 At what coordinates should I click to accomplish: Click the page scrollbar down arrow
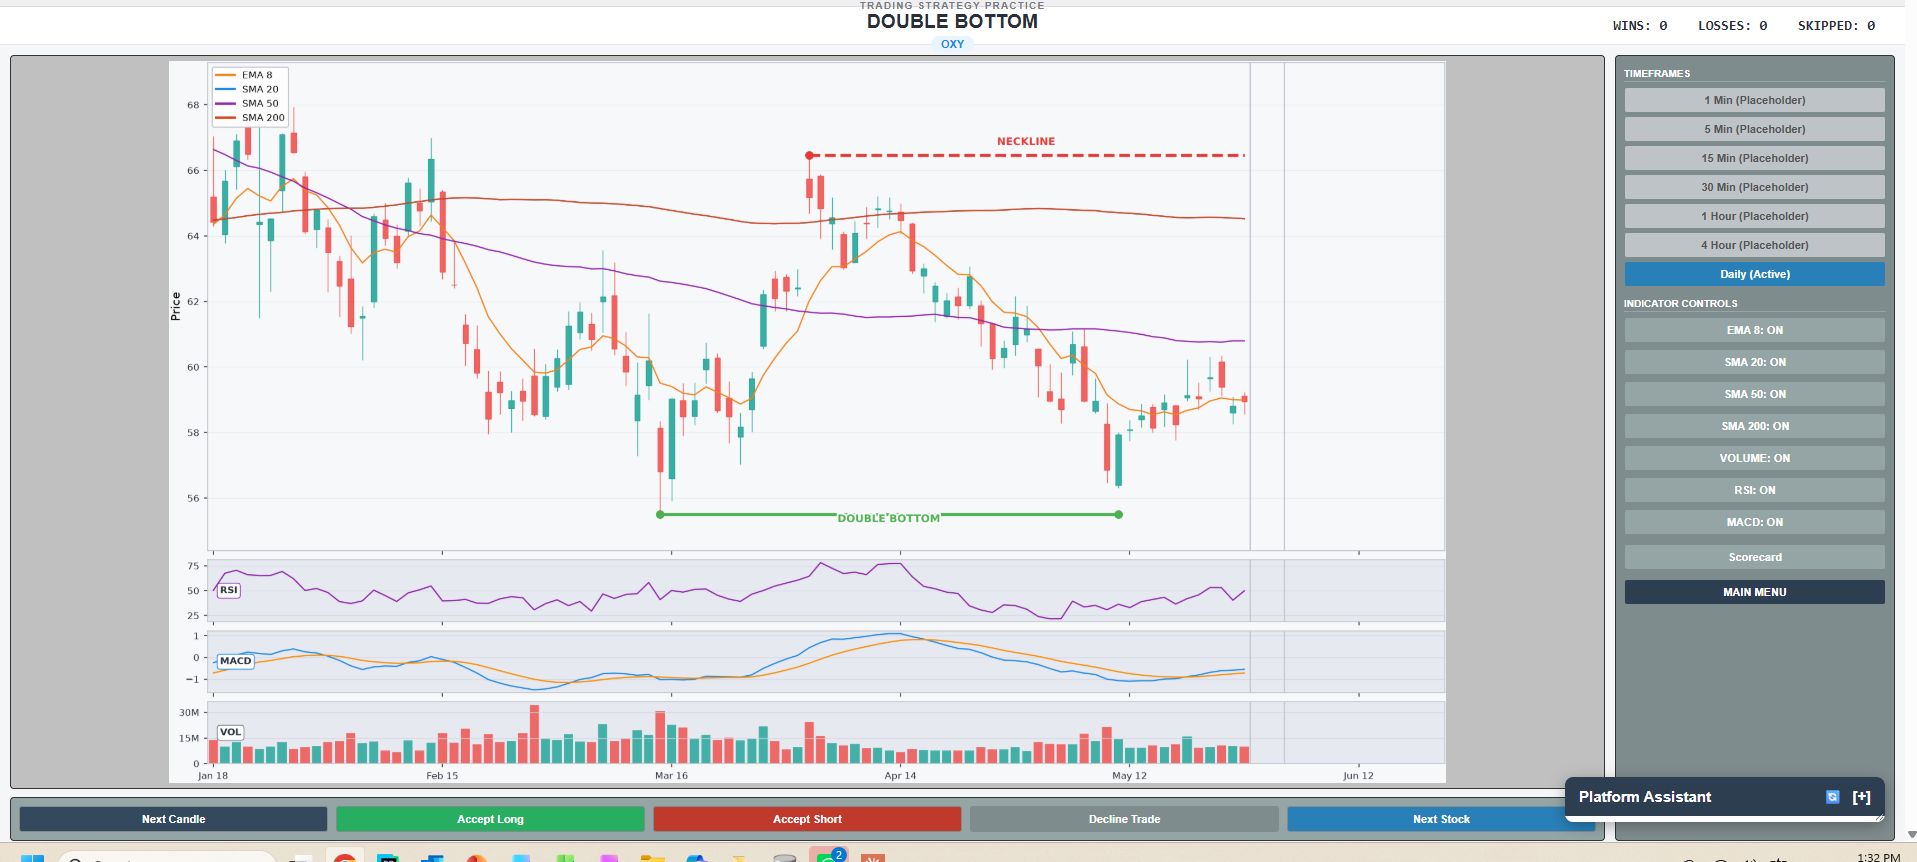(1911, 835)
